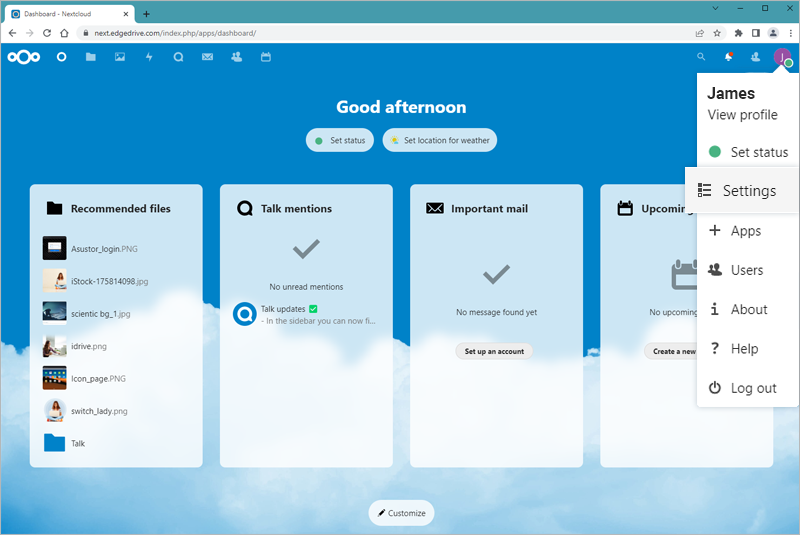Open switch_lady.png file
Viewport: 800px width, 535px height.
pos(116,411)
